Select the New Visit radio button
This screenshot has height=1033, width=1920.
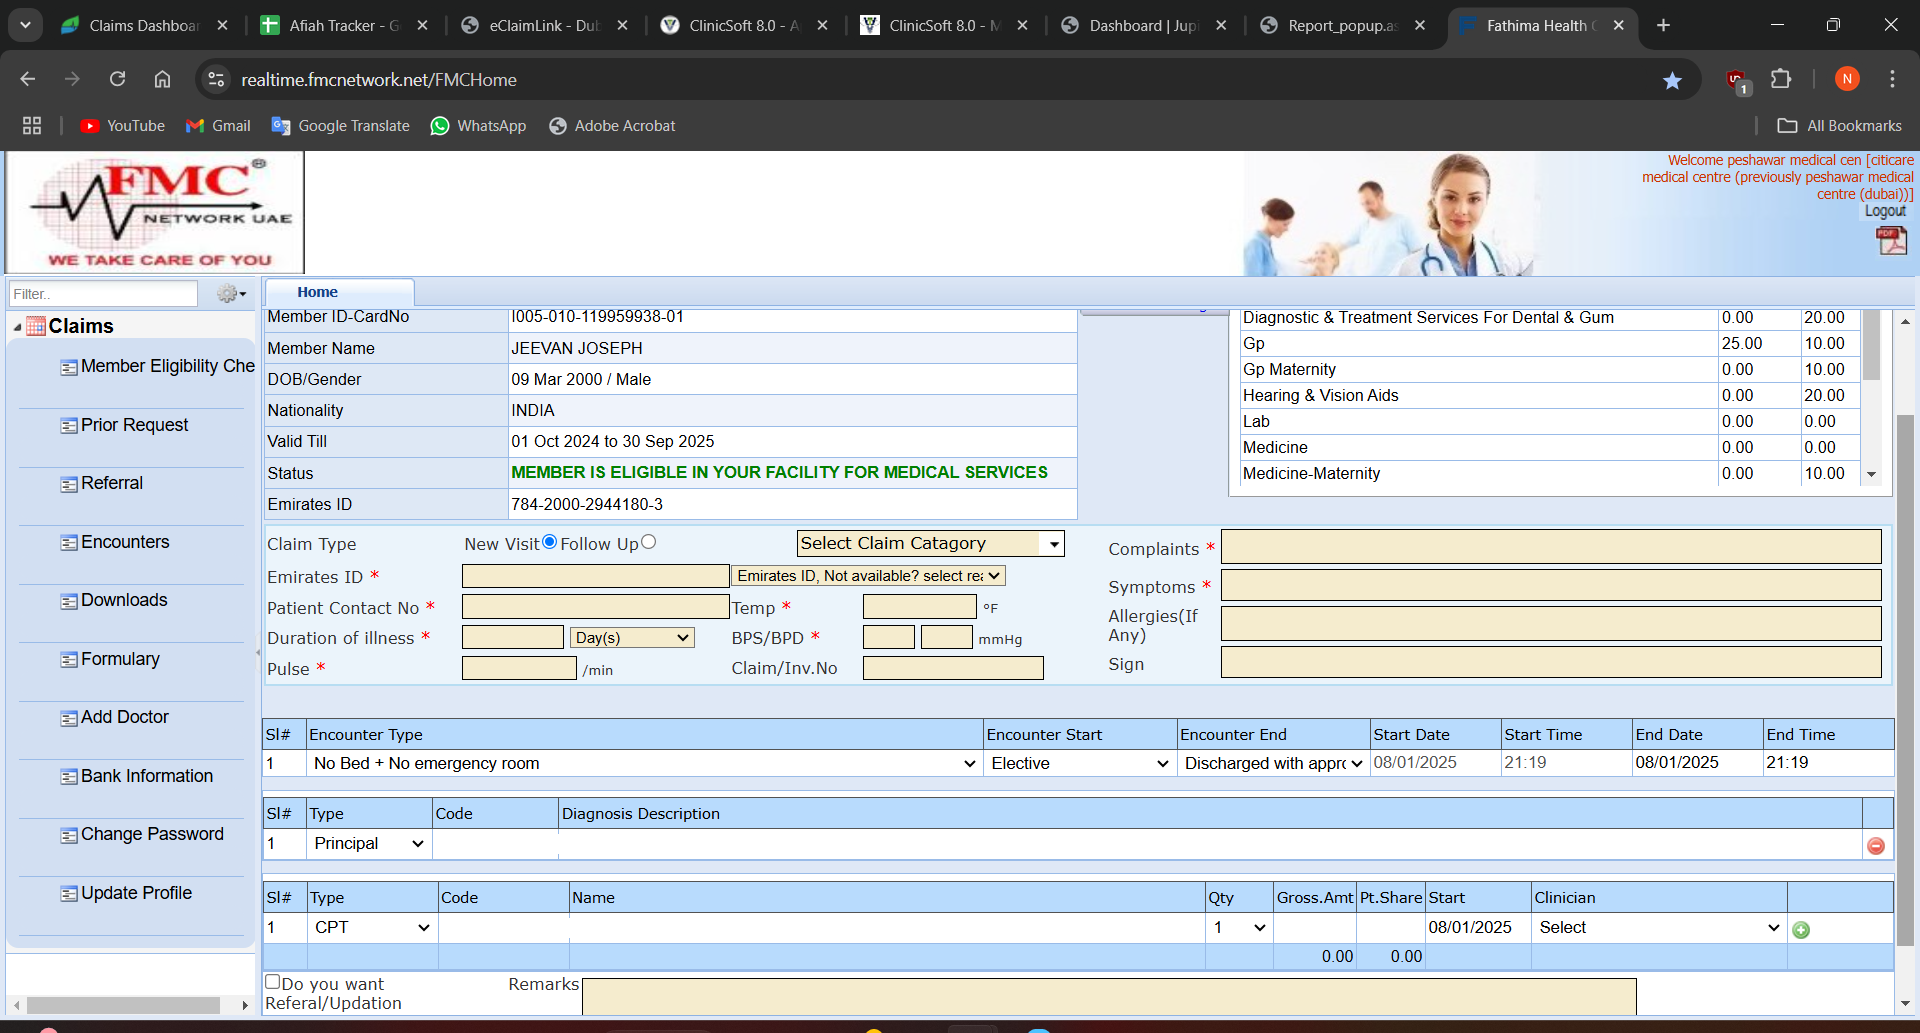coord(549,542)
